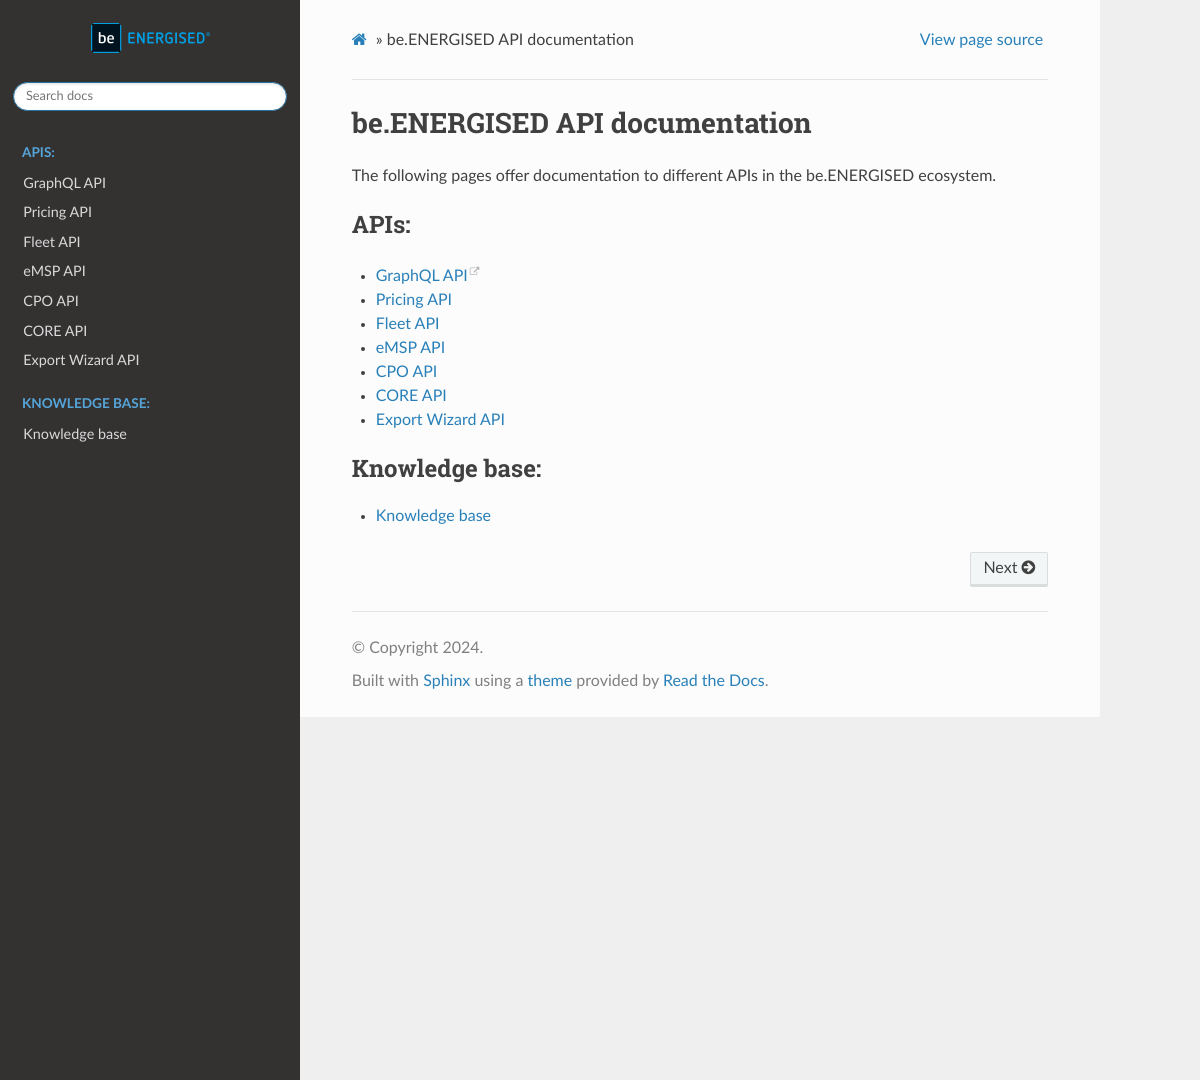This screenshot has height=1080, width=1200.
Task: Follow CORE API link in content list
Action: click(411, 395)
